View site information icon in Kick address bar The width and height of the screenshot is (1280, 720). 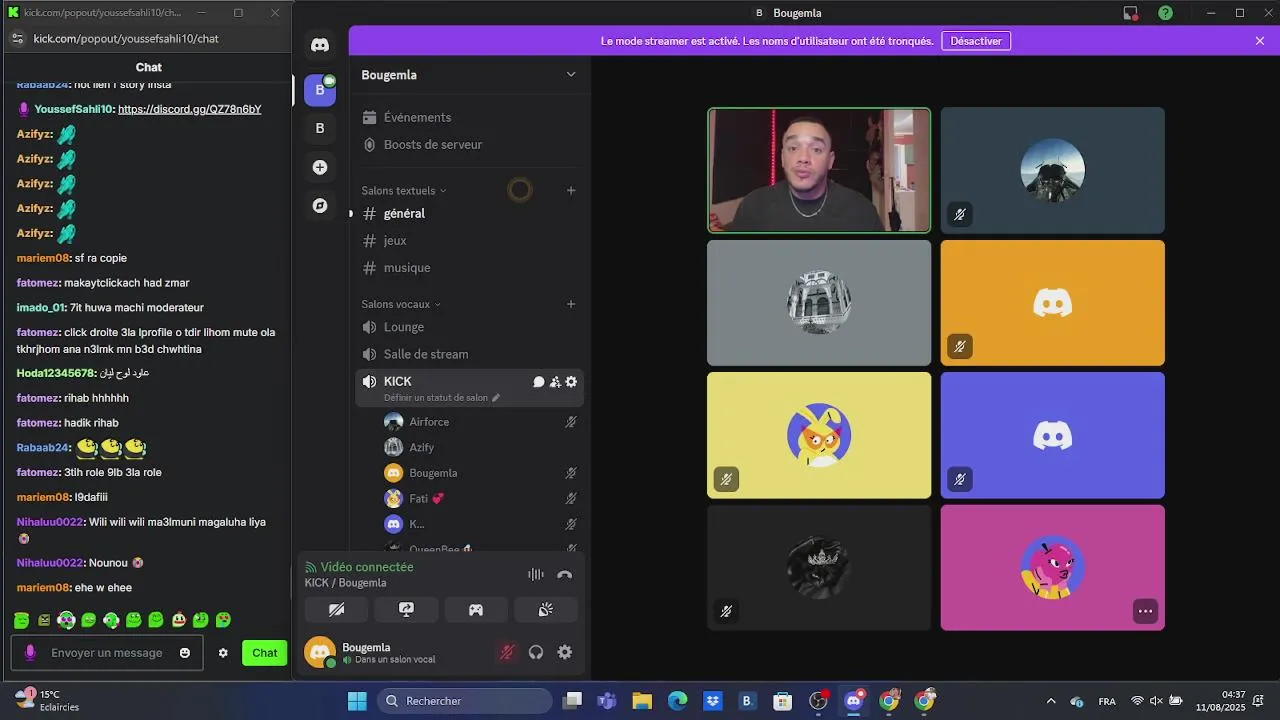[x=17, y=39]
